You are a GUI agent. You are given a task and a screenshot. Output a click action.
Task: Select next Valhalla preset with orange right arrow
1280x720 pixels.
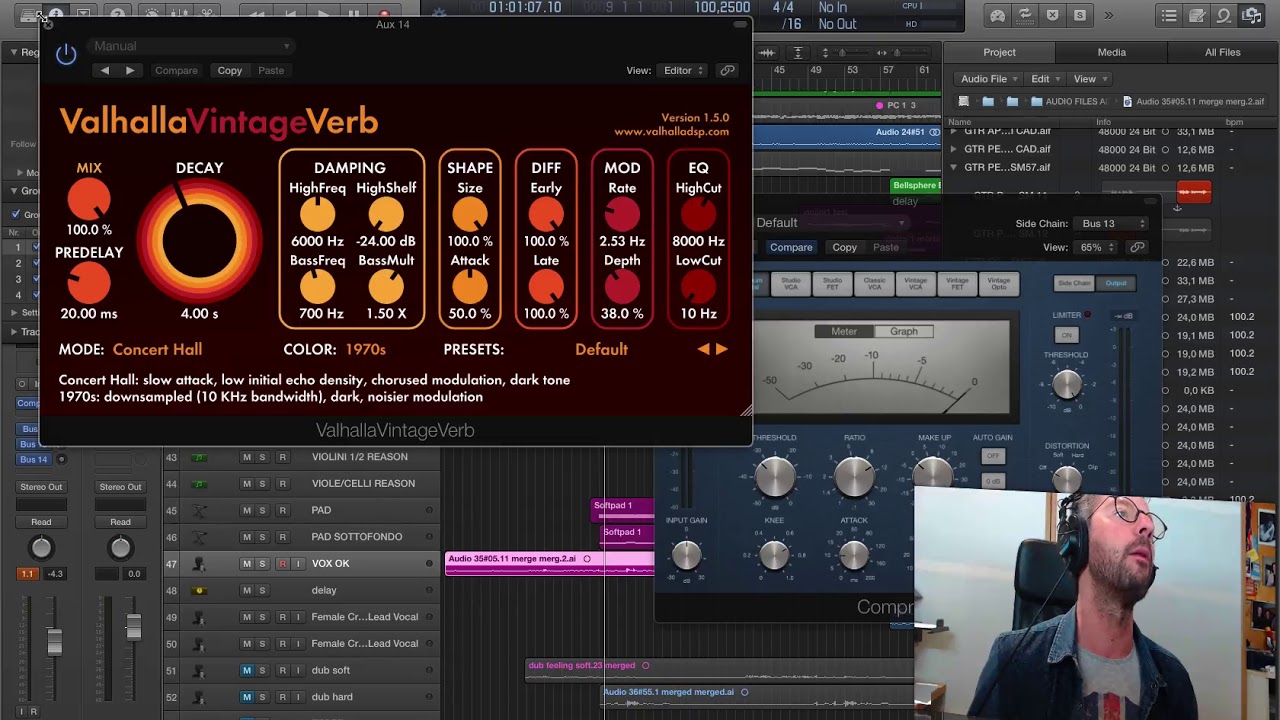722,349
